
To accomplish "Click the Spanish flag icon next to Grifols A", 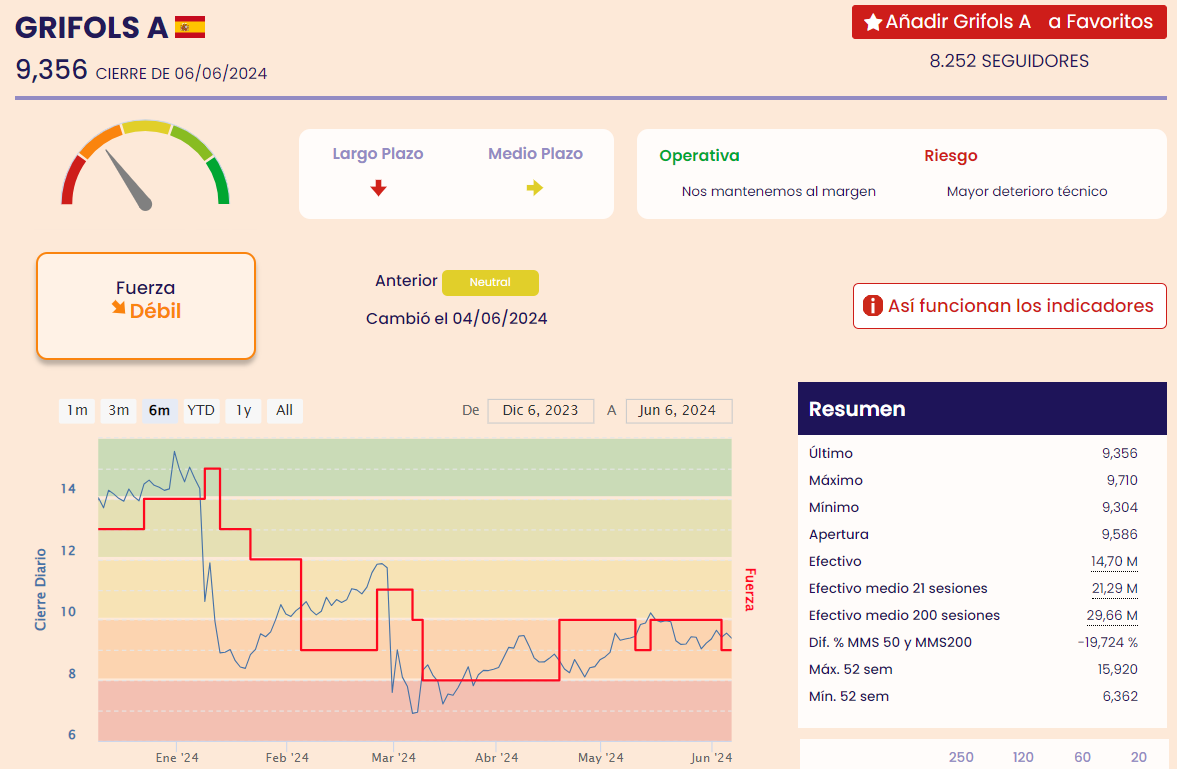I will tap(190, 28).
